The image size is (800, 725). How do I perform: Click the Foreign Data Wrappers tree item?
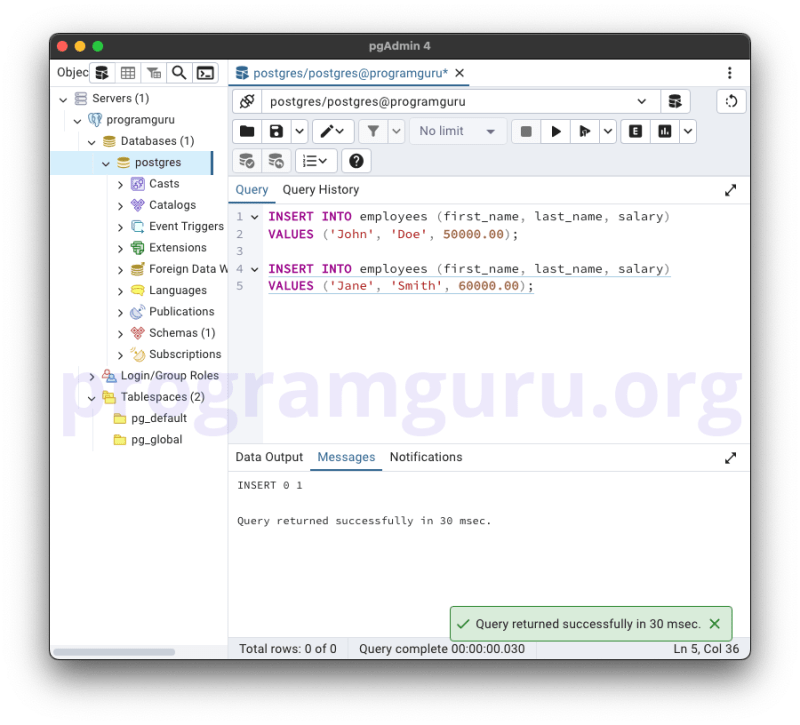[188, 269]
